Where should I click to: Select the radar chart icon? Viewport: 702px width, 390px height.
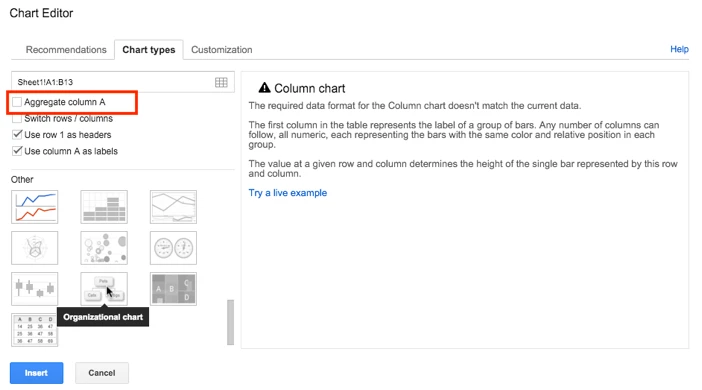pos(34,248)
